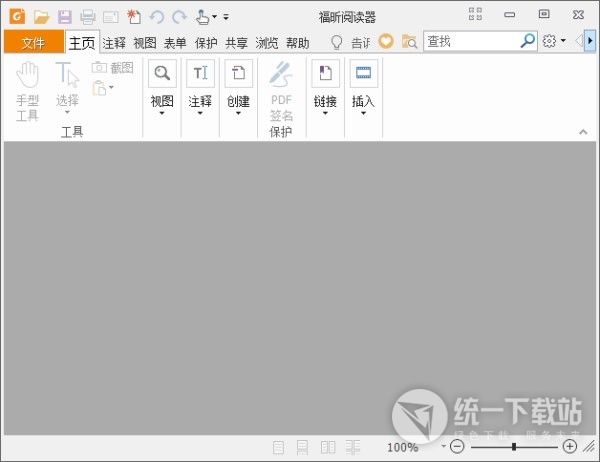Click the magnifier search button
Screen dimensions: 600x462
[528, 41]
